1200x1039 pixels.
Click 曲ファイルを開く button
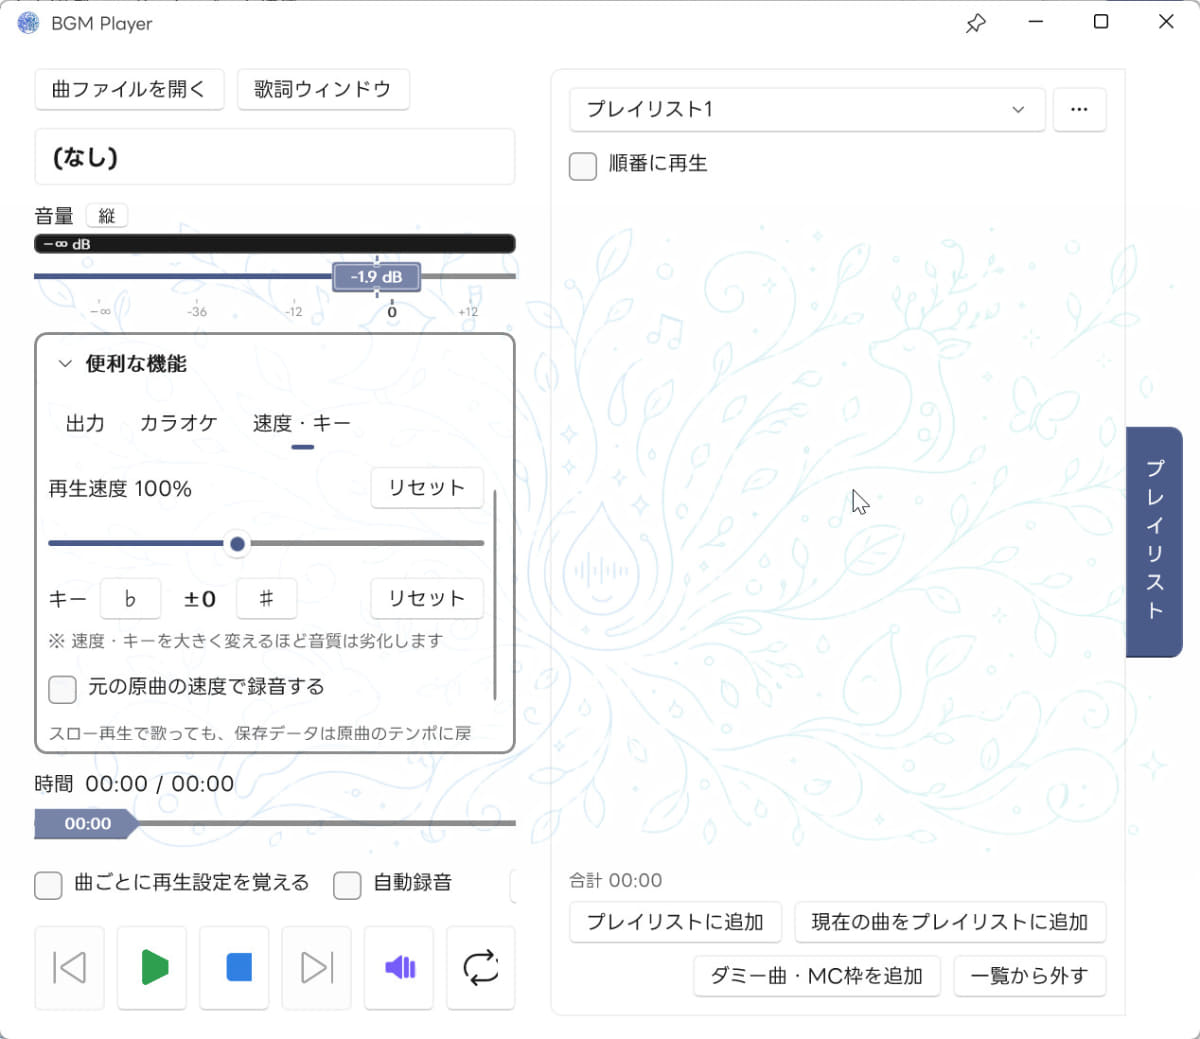click(x=129, y=89)
